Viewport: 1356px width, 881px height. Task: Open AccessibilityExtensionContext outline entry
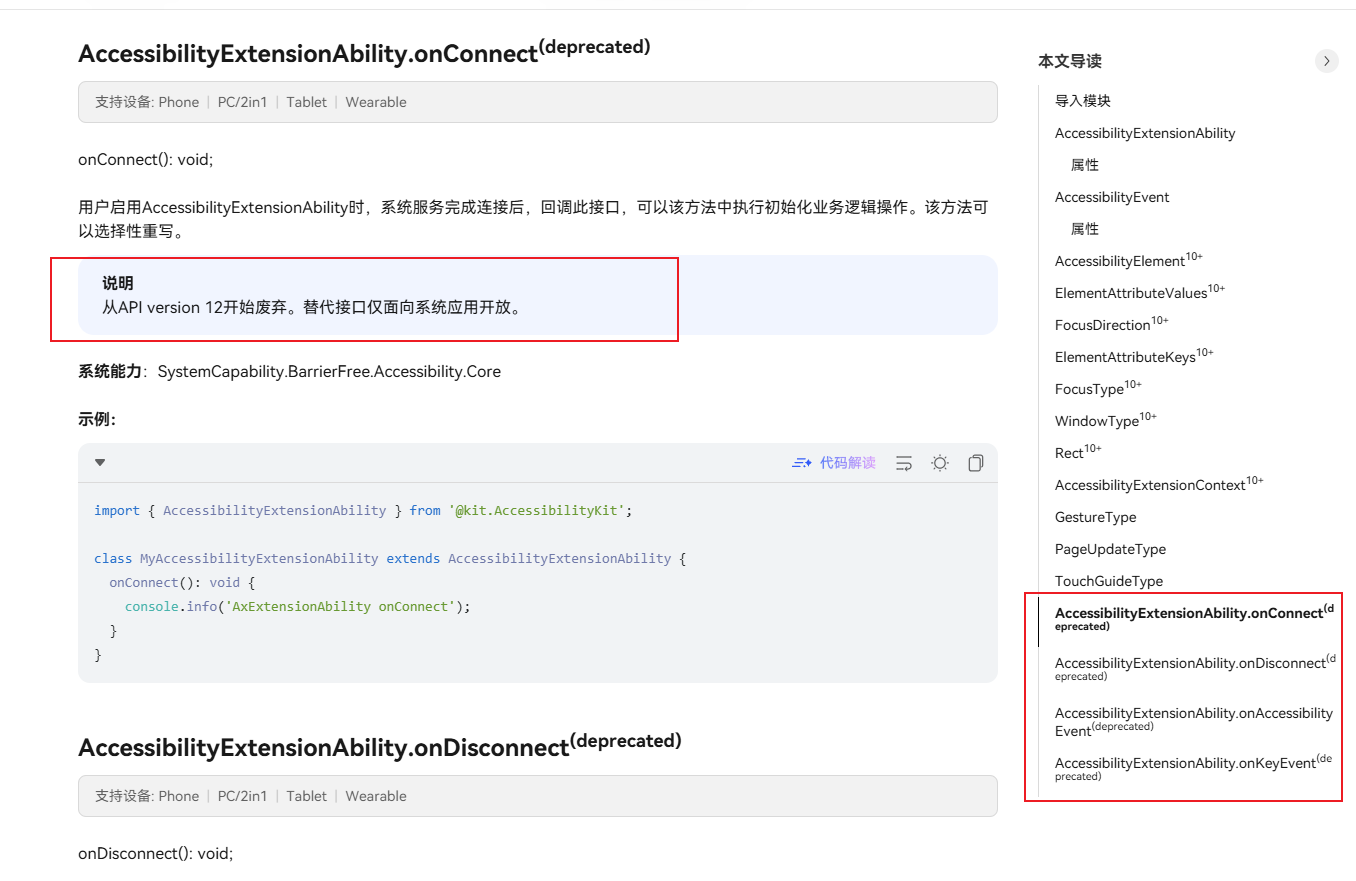tap(1159, 484)
